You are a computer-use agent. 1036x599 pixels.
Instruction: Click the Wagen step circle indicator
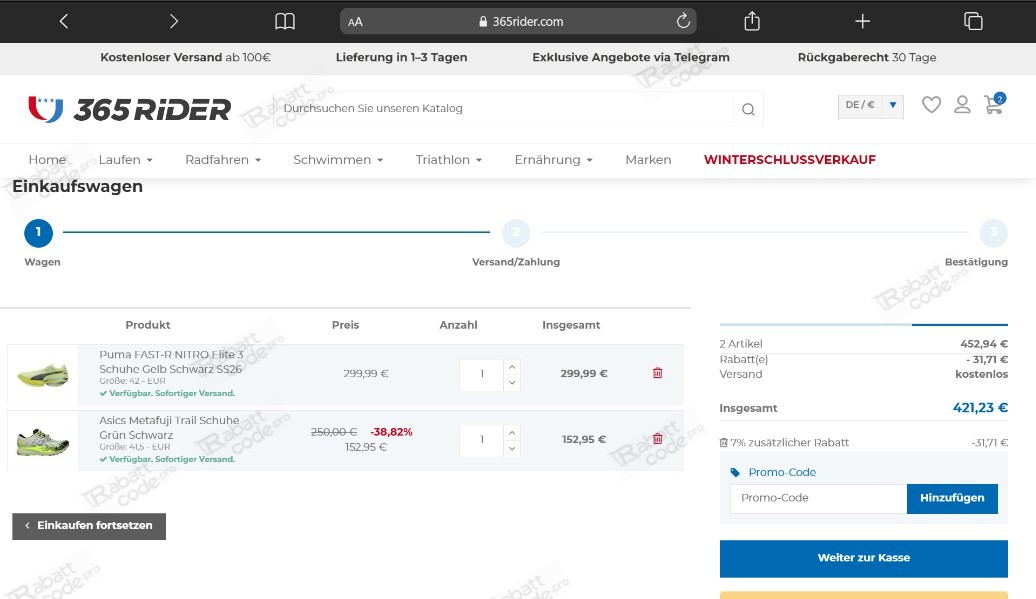click(x=38, y=232)
